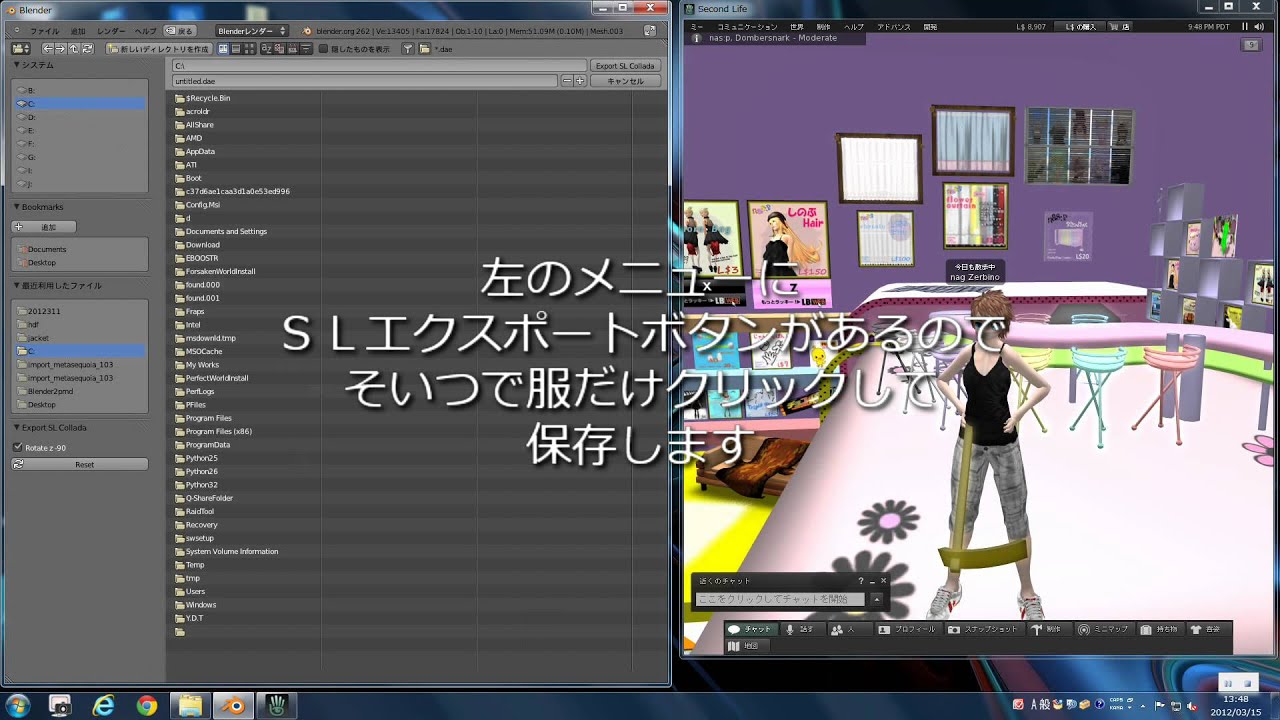Collapse the システム panel
This screenshot has width=1280, height=720.
(x=17, y=65)
